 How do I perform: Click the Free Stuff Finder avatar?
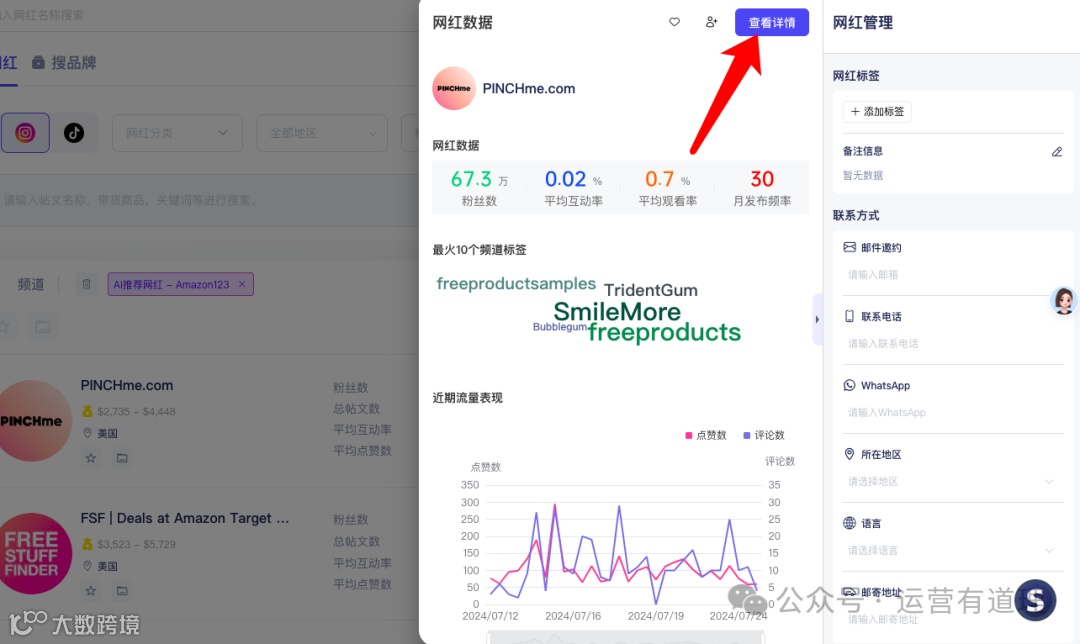(32, 554)
